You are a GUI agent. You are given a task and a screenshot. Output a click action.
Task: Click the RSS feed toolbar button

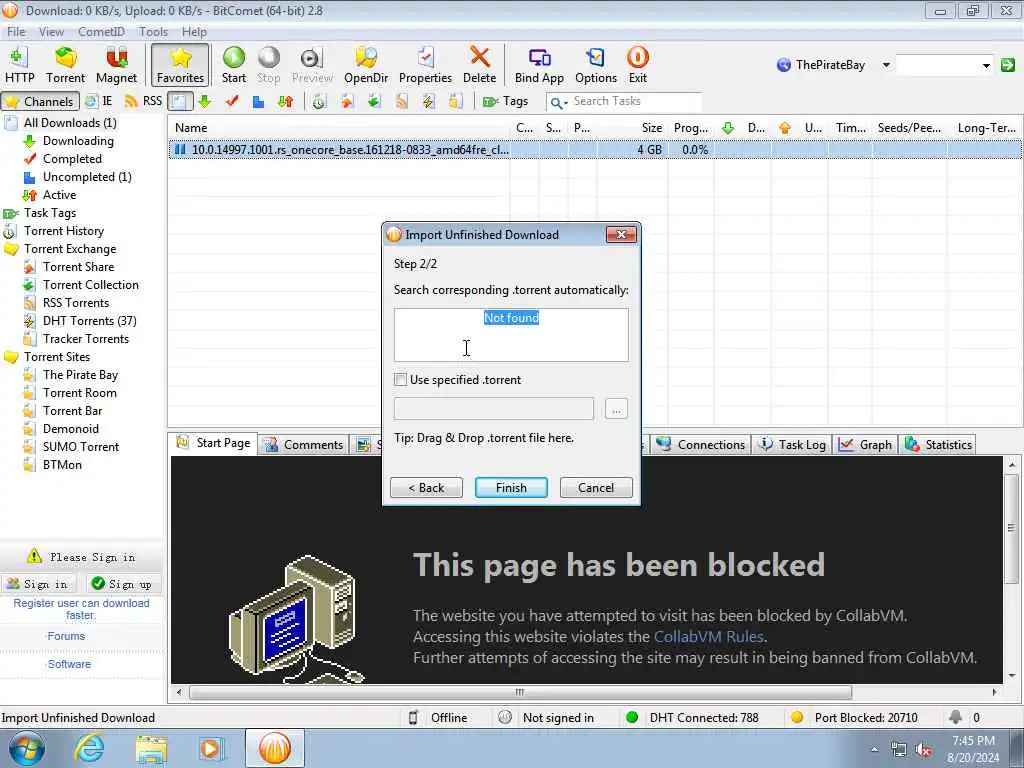tap(143, 101)
